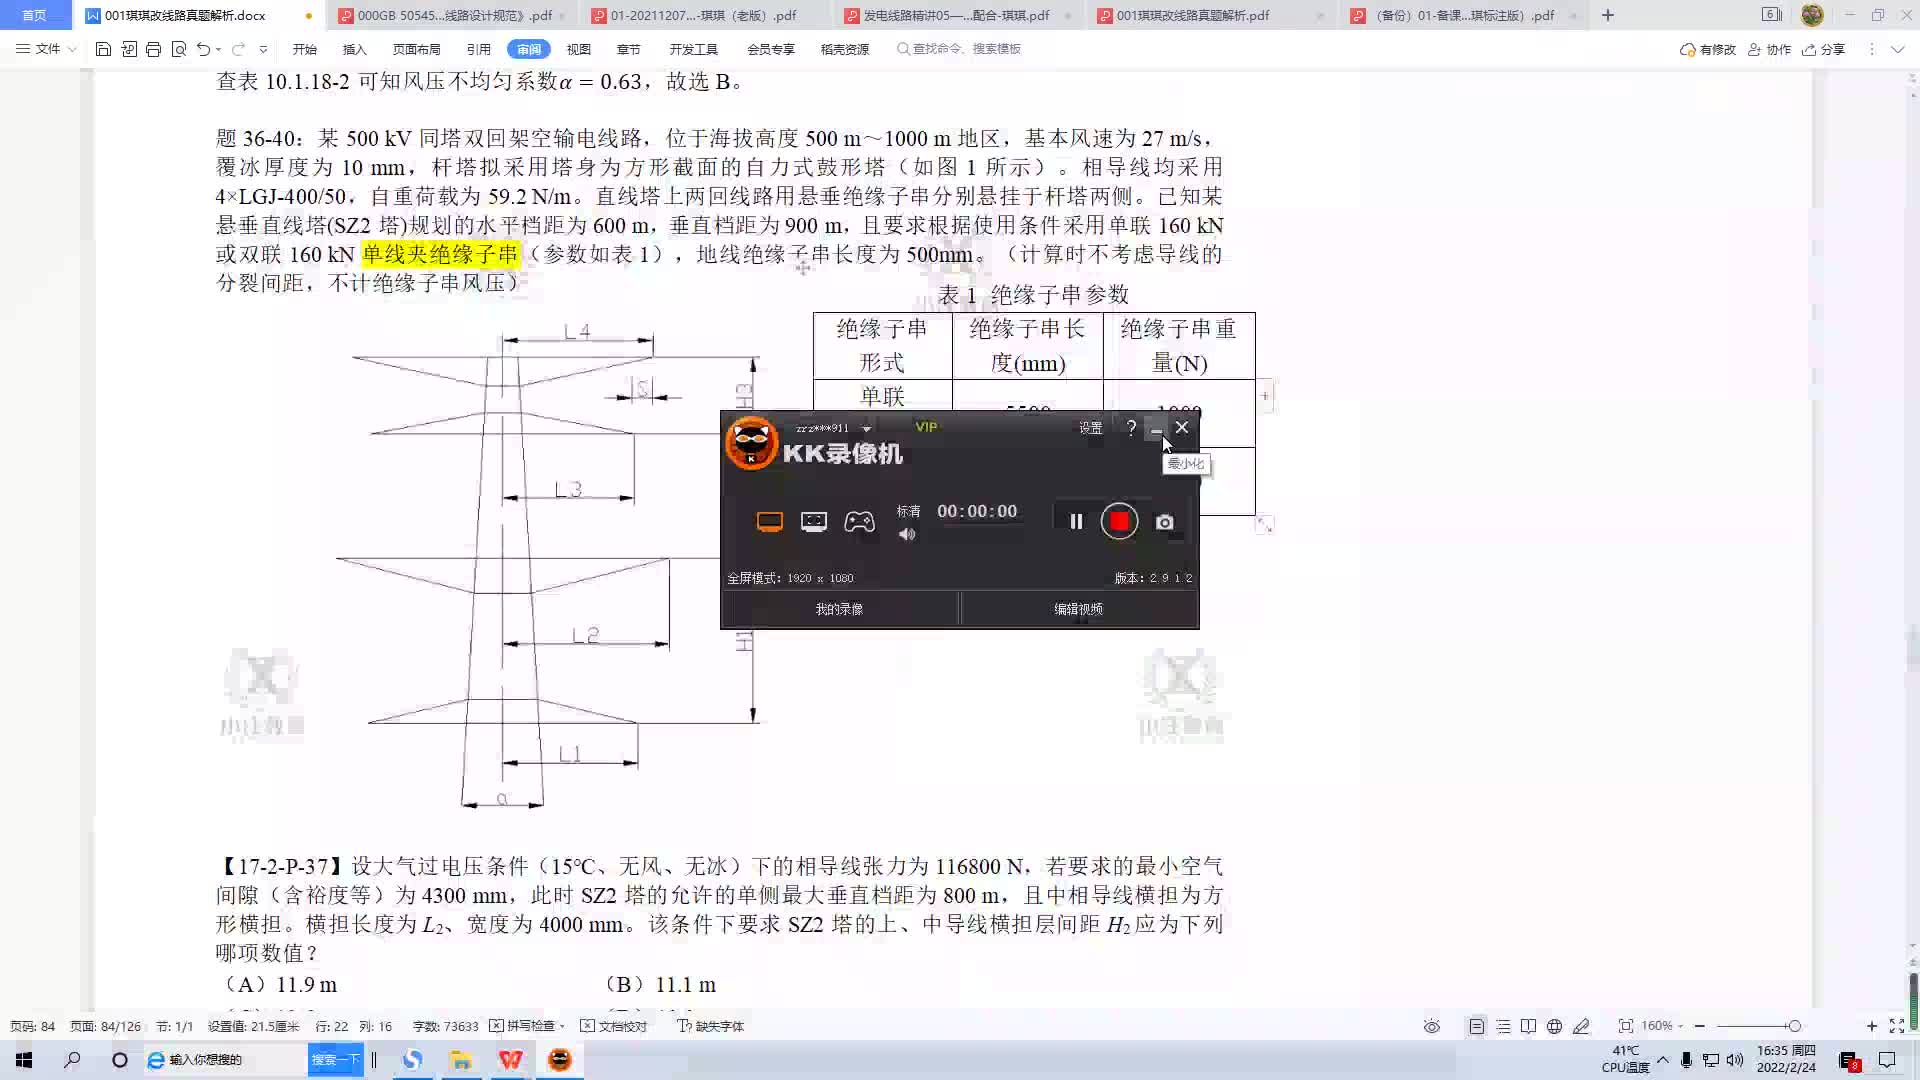Mute the recorder speaker volume

coord(907,534)
